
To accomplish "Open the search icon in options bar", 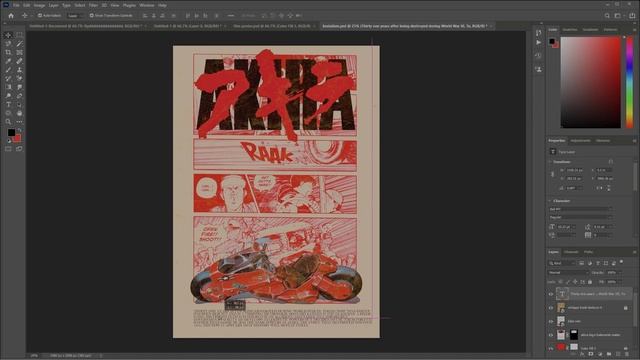I will [x=607, y=16].
